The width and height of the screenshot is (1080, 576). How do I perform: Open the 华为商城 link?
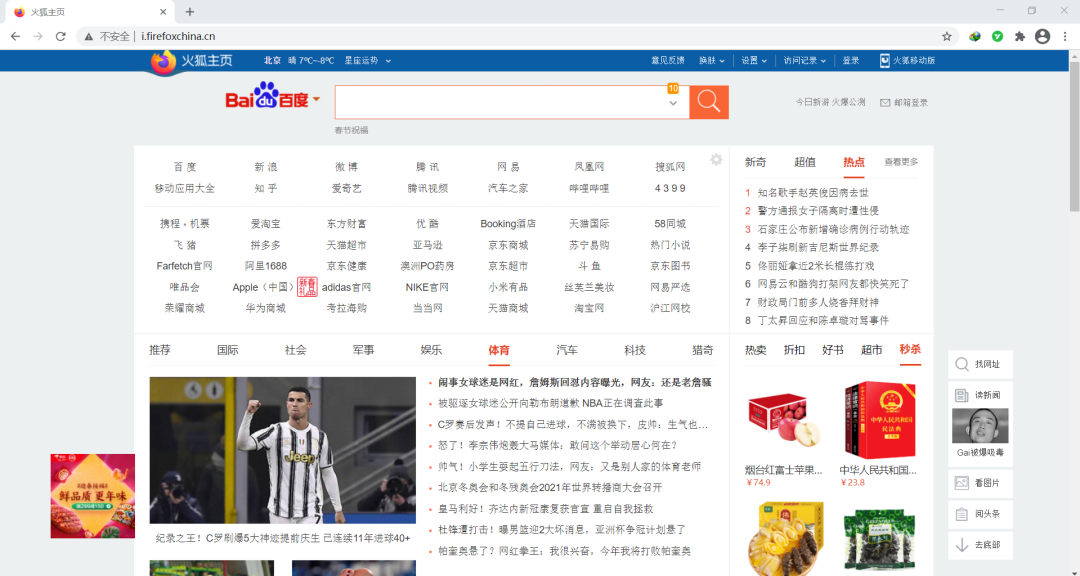(x=266, y=308)
